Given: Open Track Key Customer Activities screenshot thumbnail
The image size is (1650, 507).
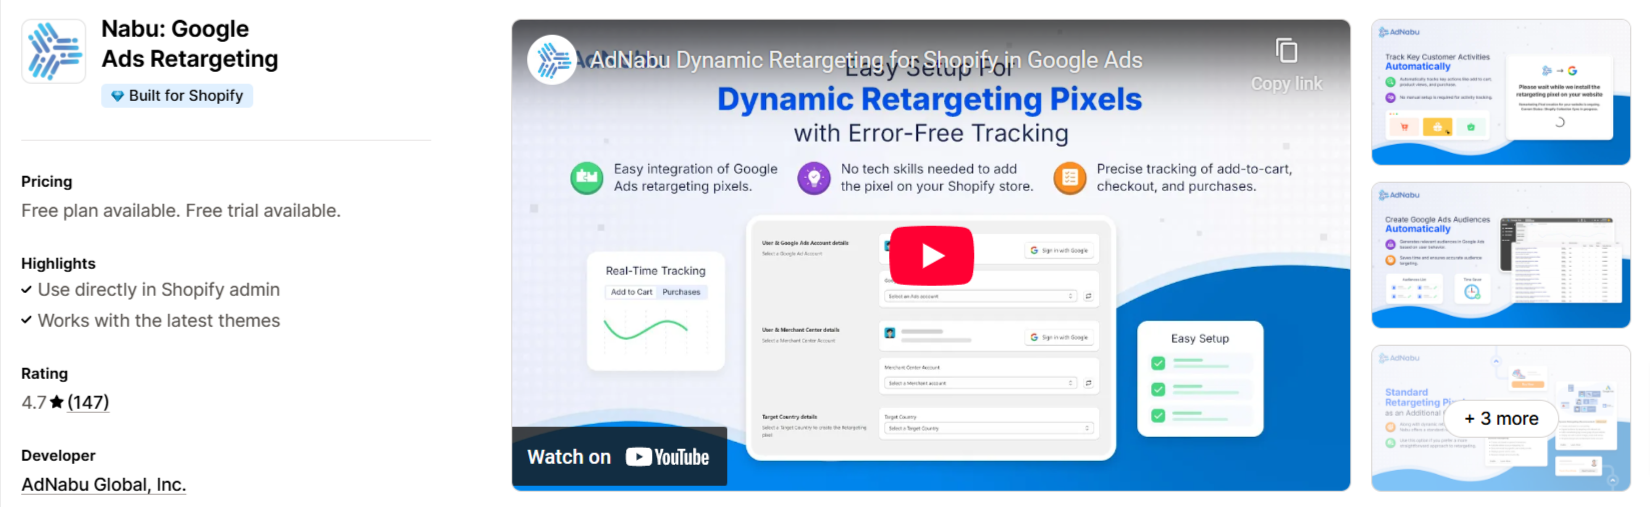Looking at the screenshot, I should pyautogui.click(x=1500, y=92).
